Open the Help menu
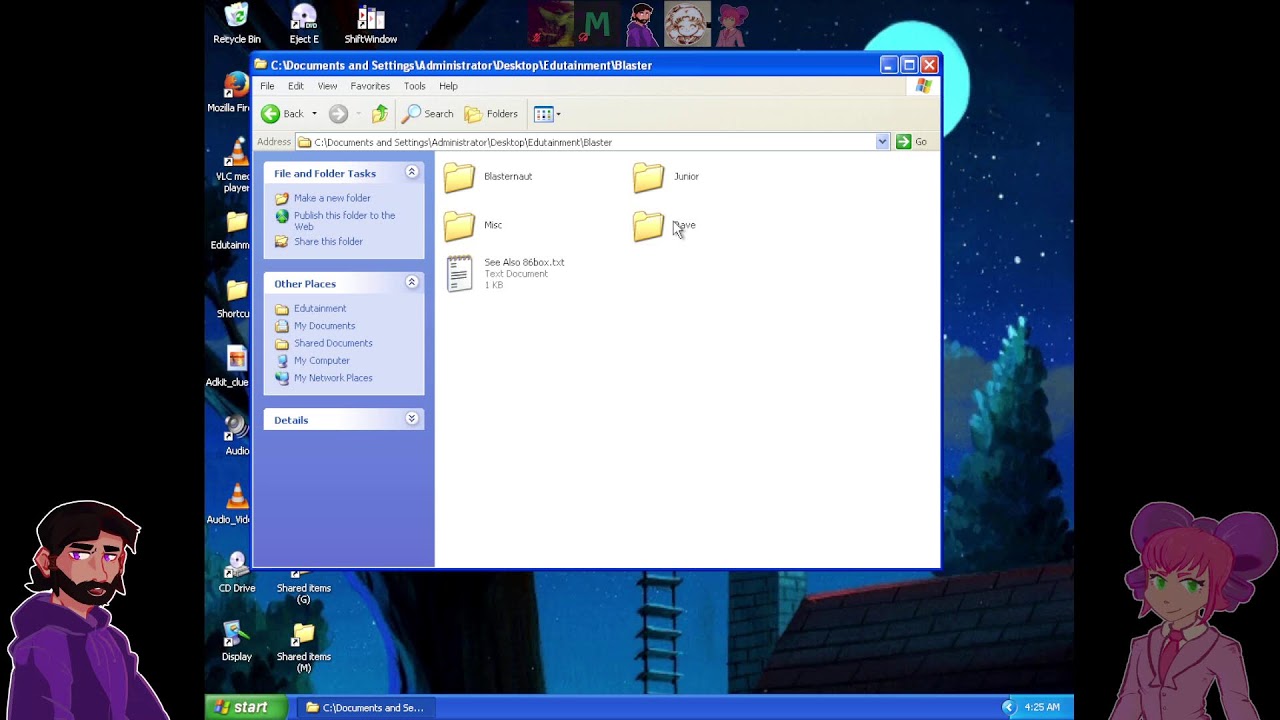This screenshot has height=720, width=1280. coord(448,86)
